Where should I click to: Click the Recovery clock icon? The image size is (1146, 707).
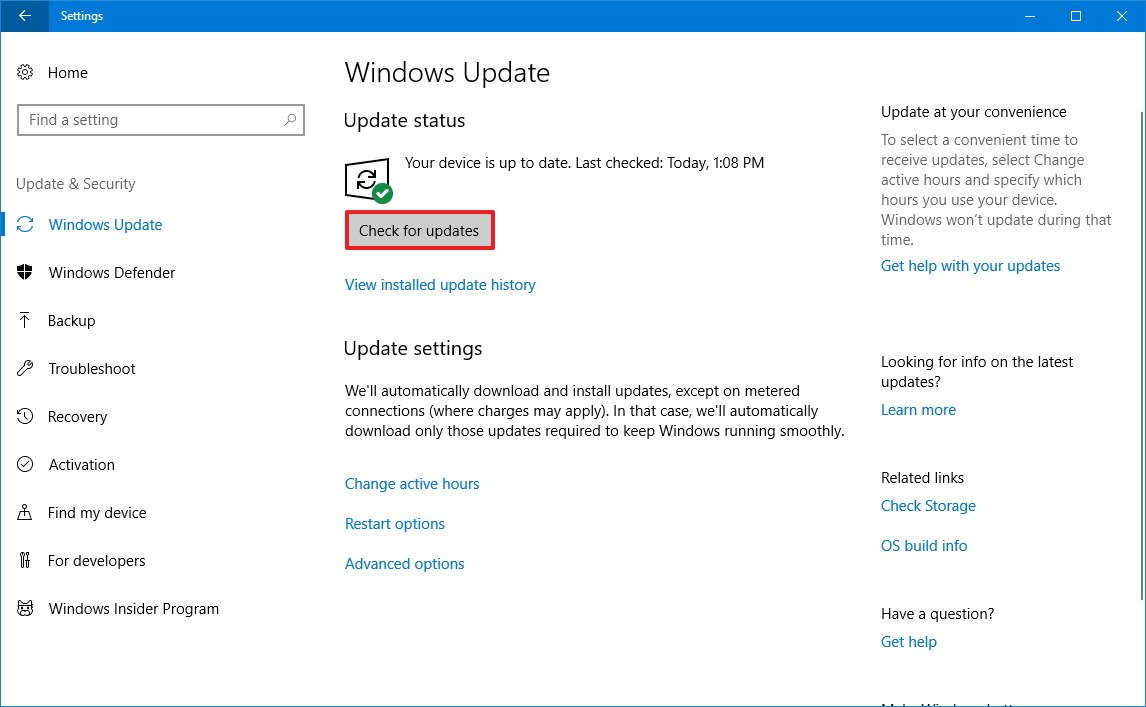25,416
